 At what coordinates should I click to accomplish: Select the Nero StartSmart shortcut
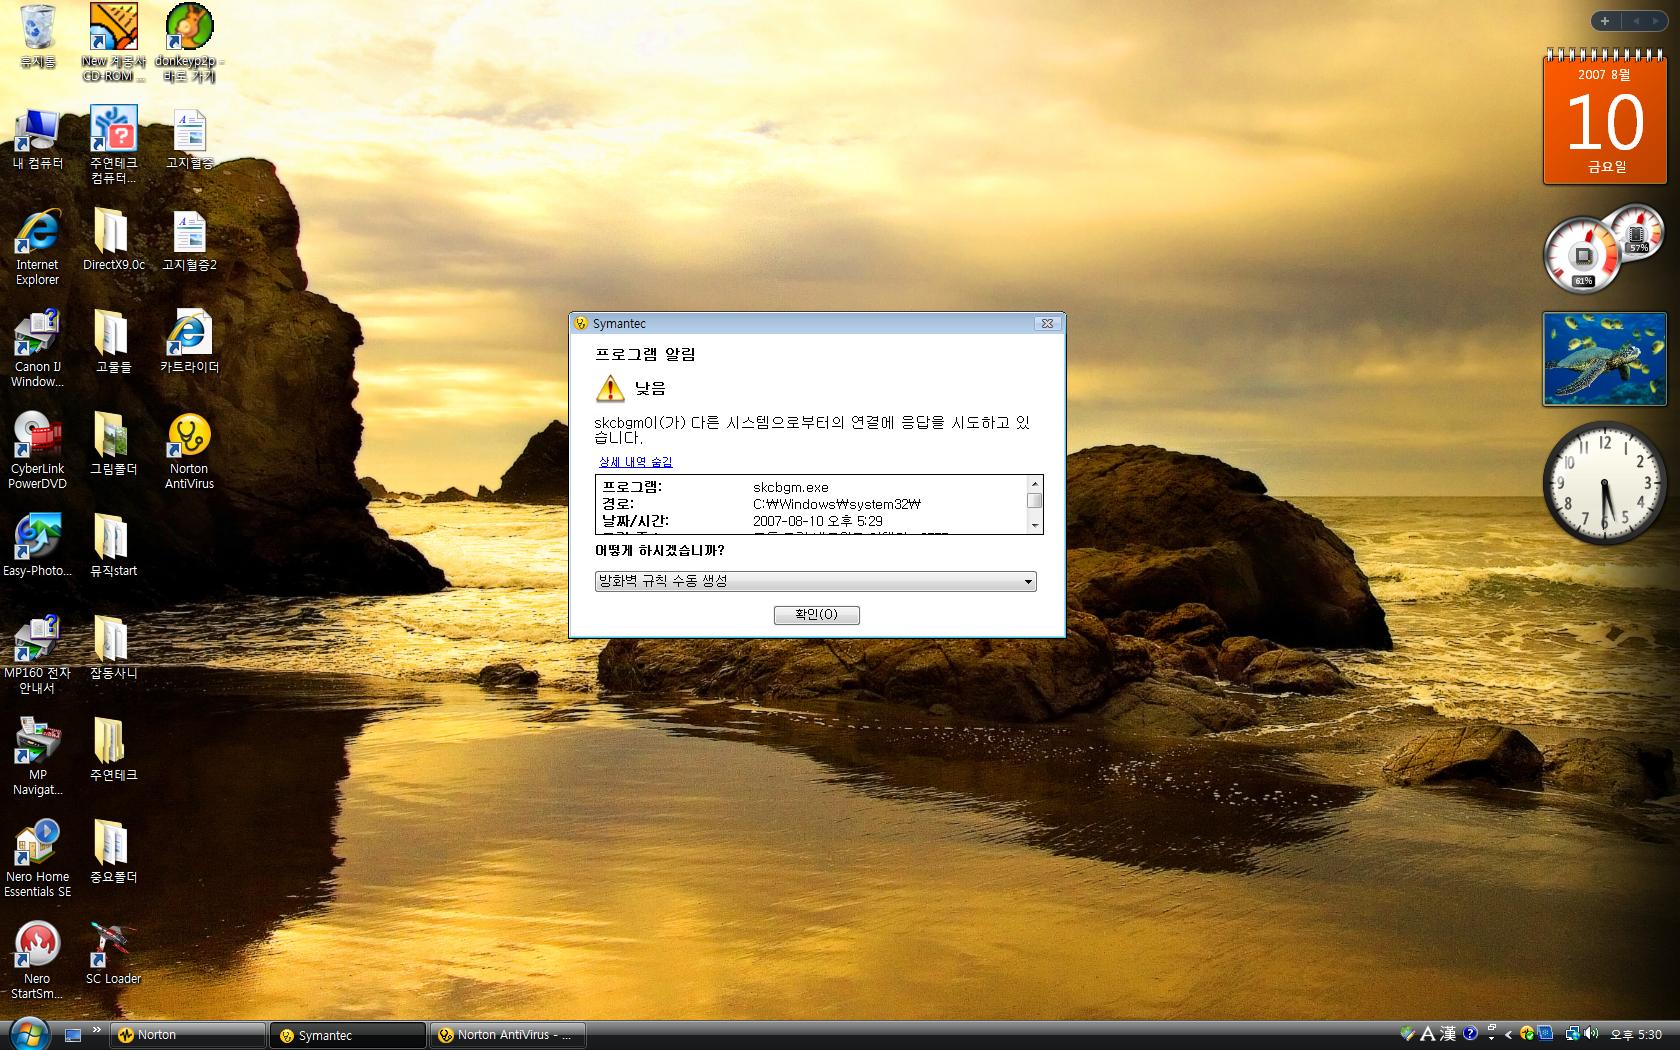38,961
